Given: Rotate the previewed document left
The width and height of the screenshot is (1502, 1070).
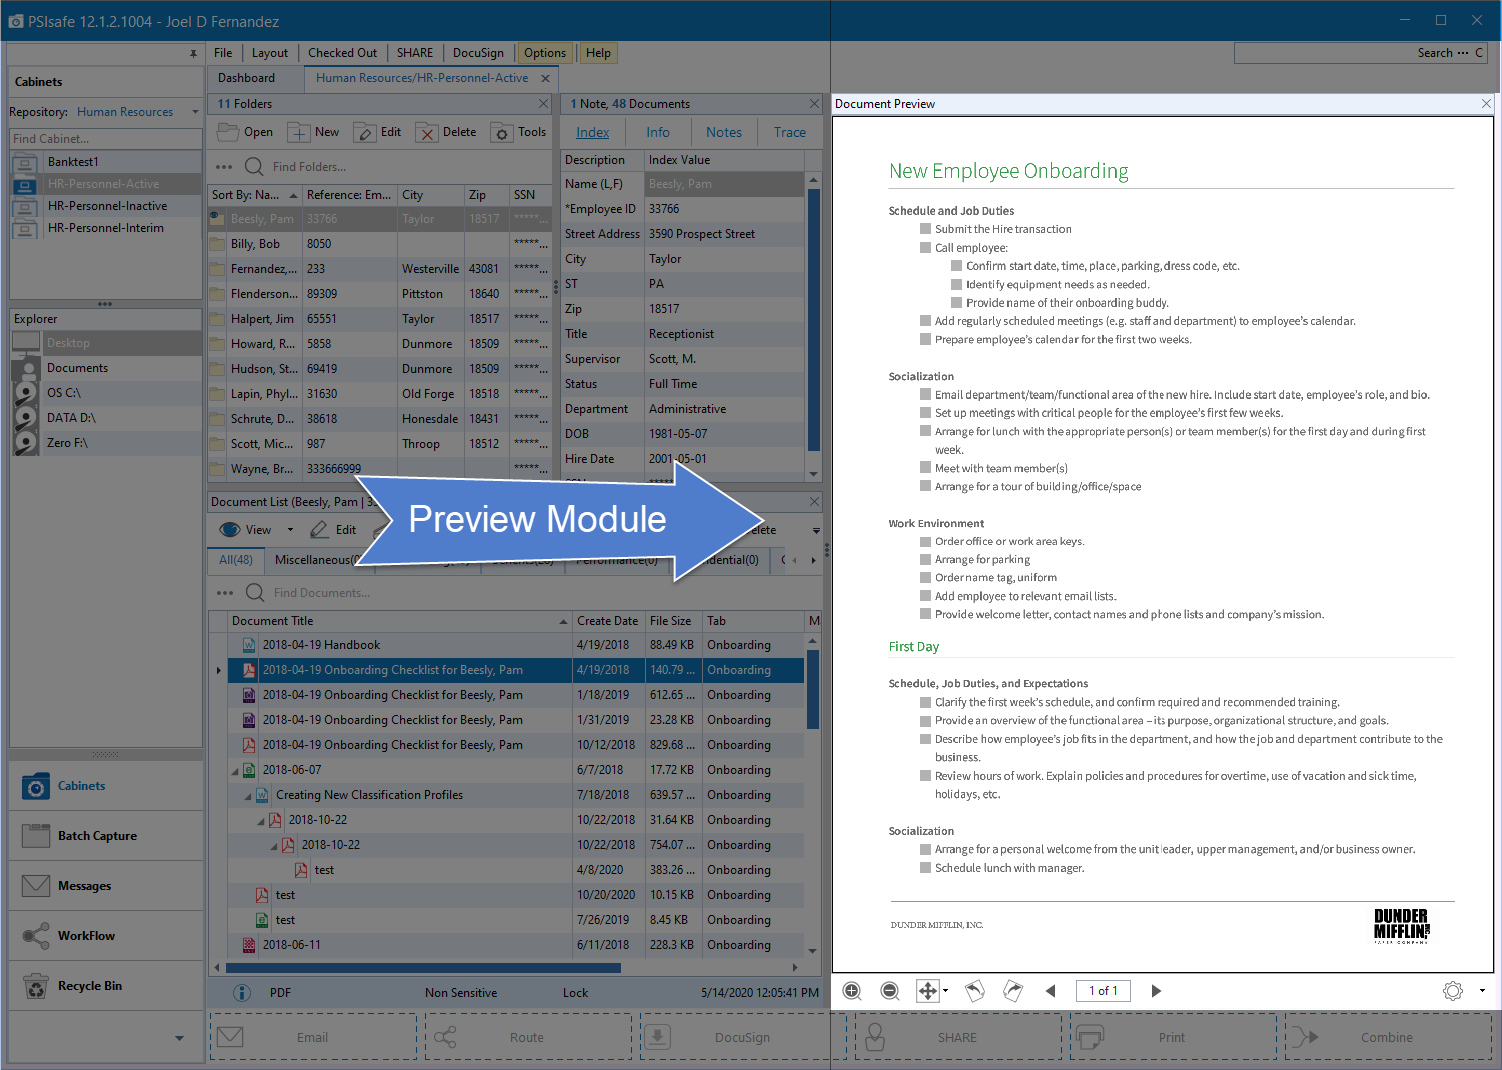Looking at the screenshot, I should tap(974, 991).
